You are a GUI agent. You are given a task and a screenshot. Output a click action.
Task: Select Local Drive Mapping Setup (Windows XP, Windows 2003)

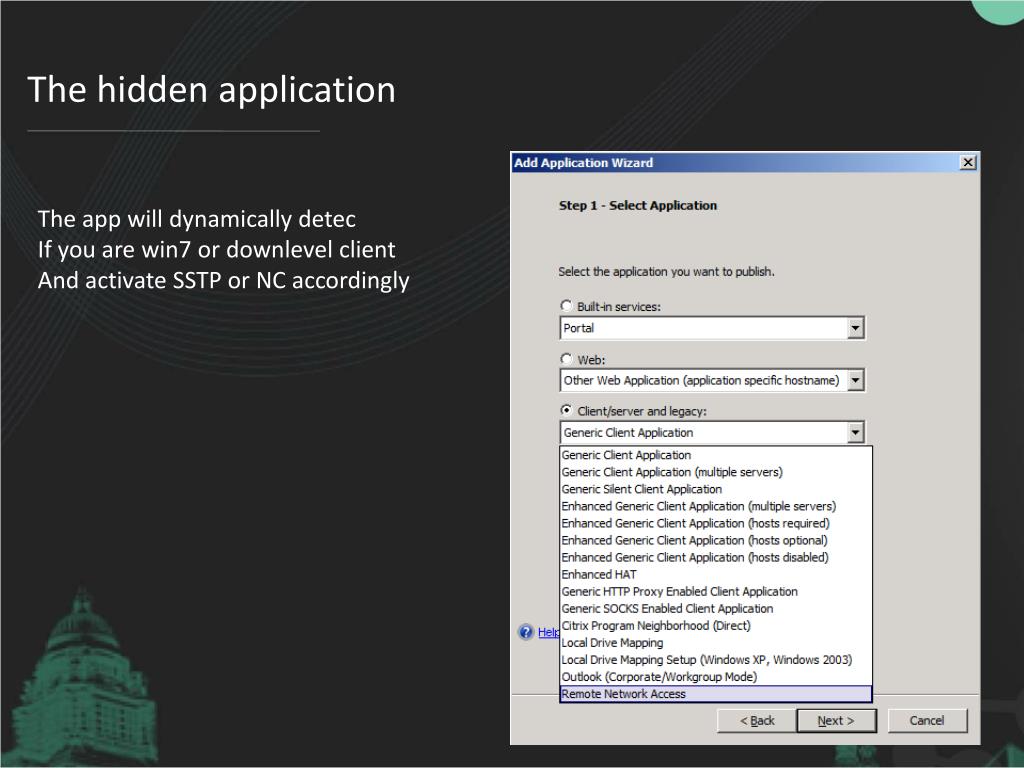(716, 660)
